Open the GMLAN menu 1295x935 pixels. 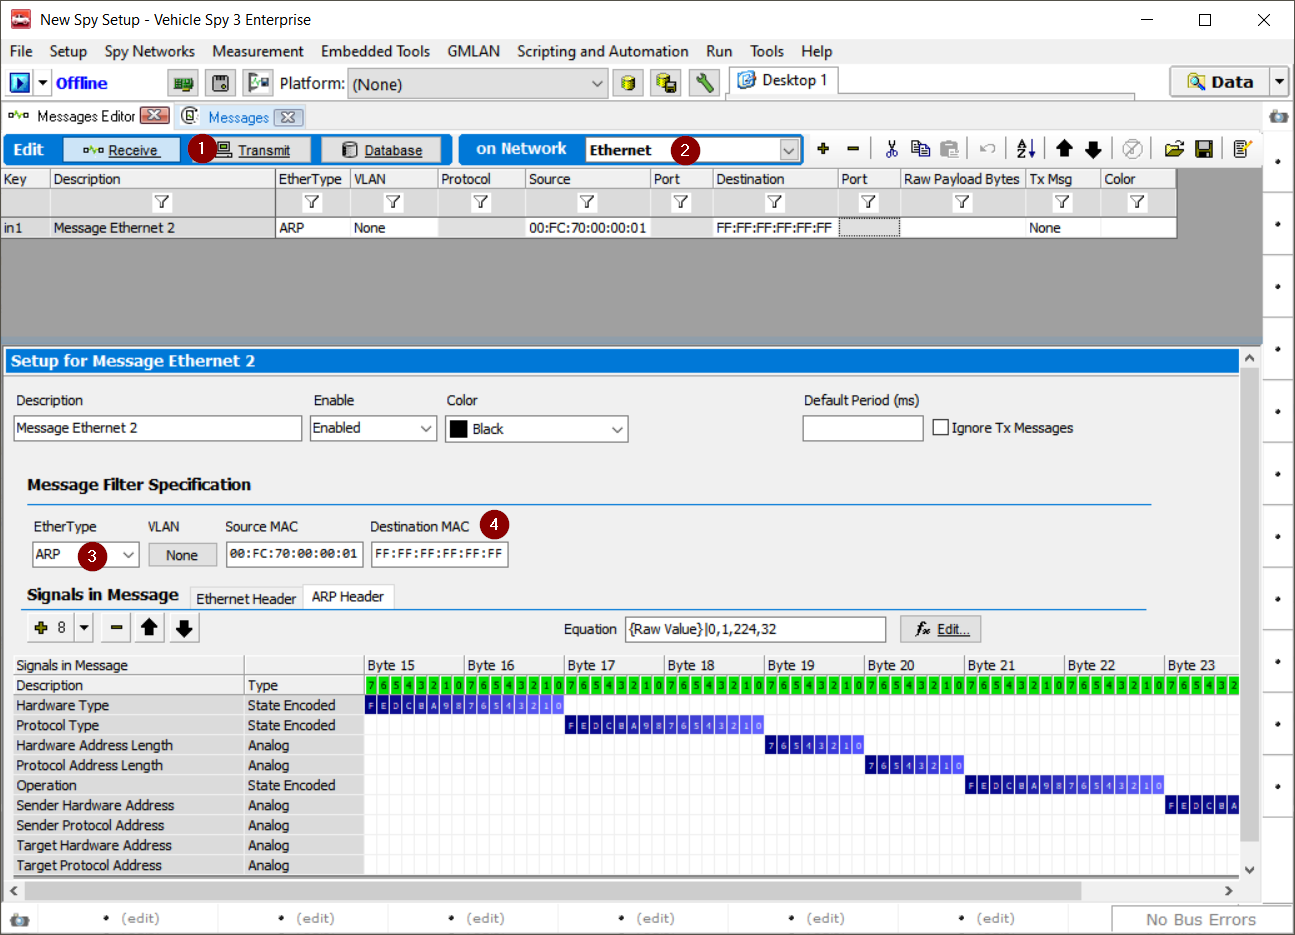pos(474,51)
